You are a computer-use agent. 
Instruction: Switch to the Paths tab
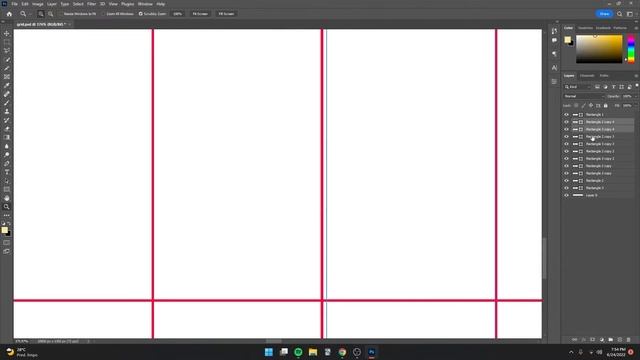[x=604, y=76]
